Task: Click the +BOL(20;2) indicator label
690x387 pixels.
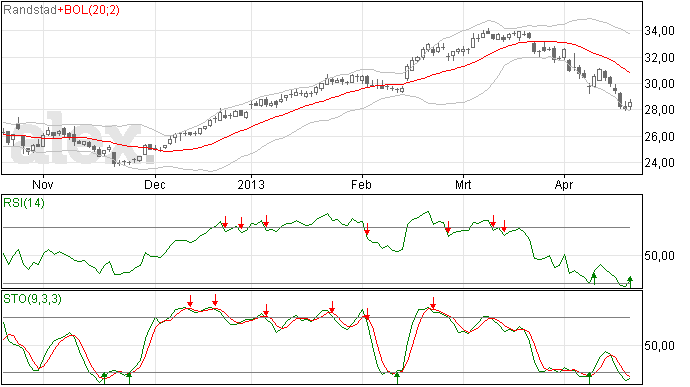Action: point(88,10)
